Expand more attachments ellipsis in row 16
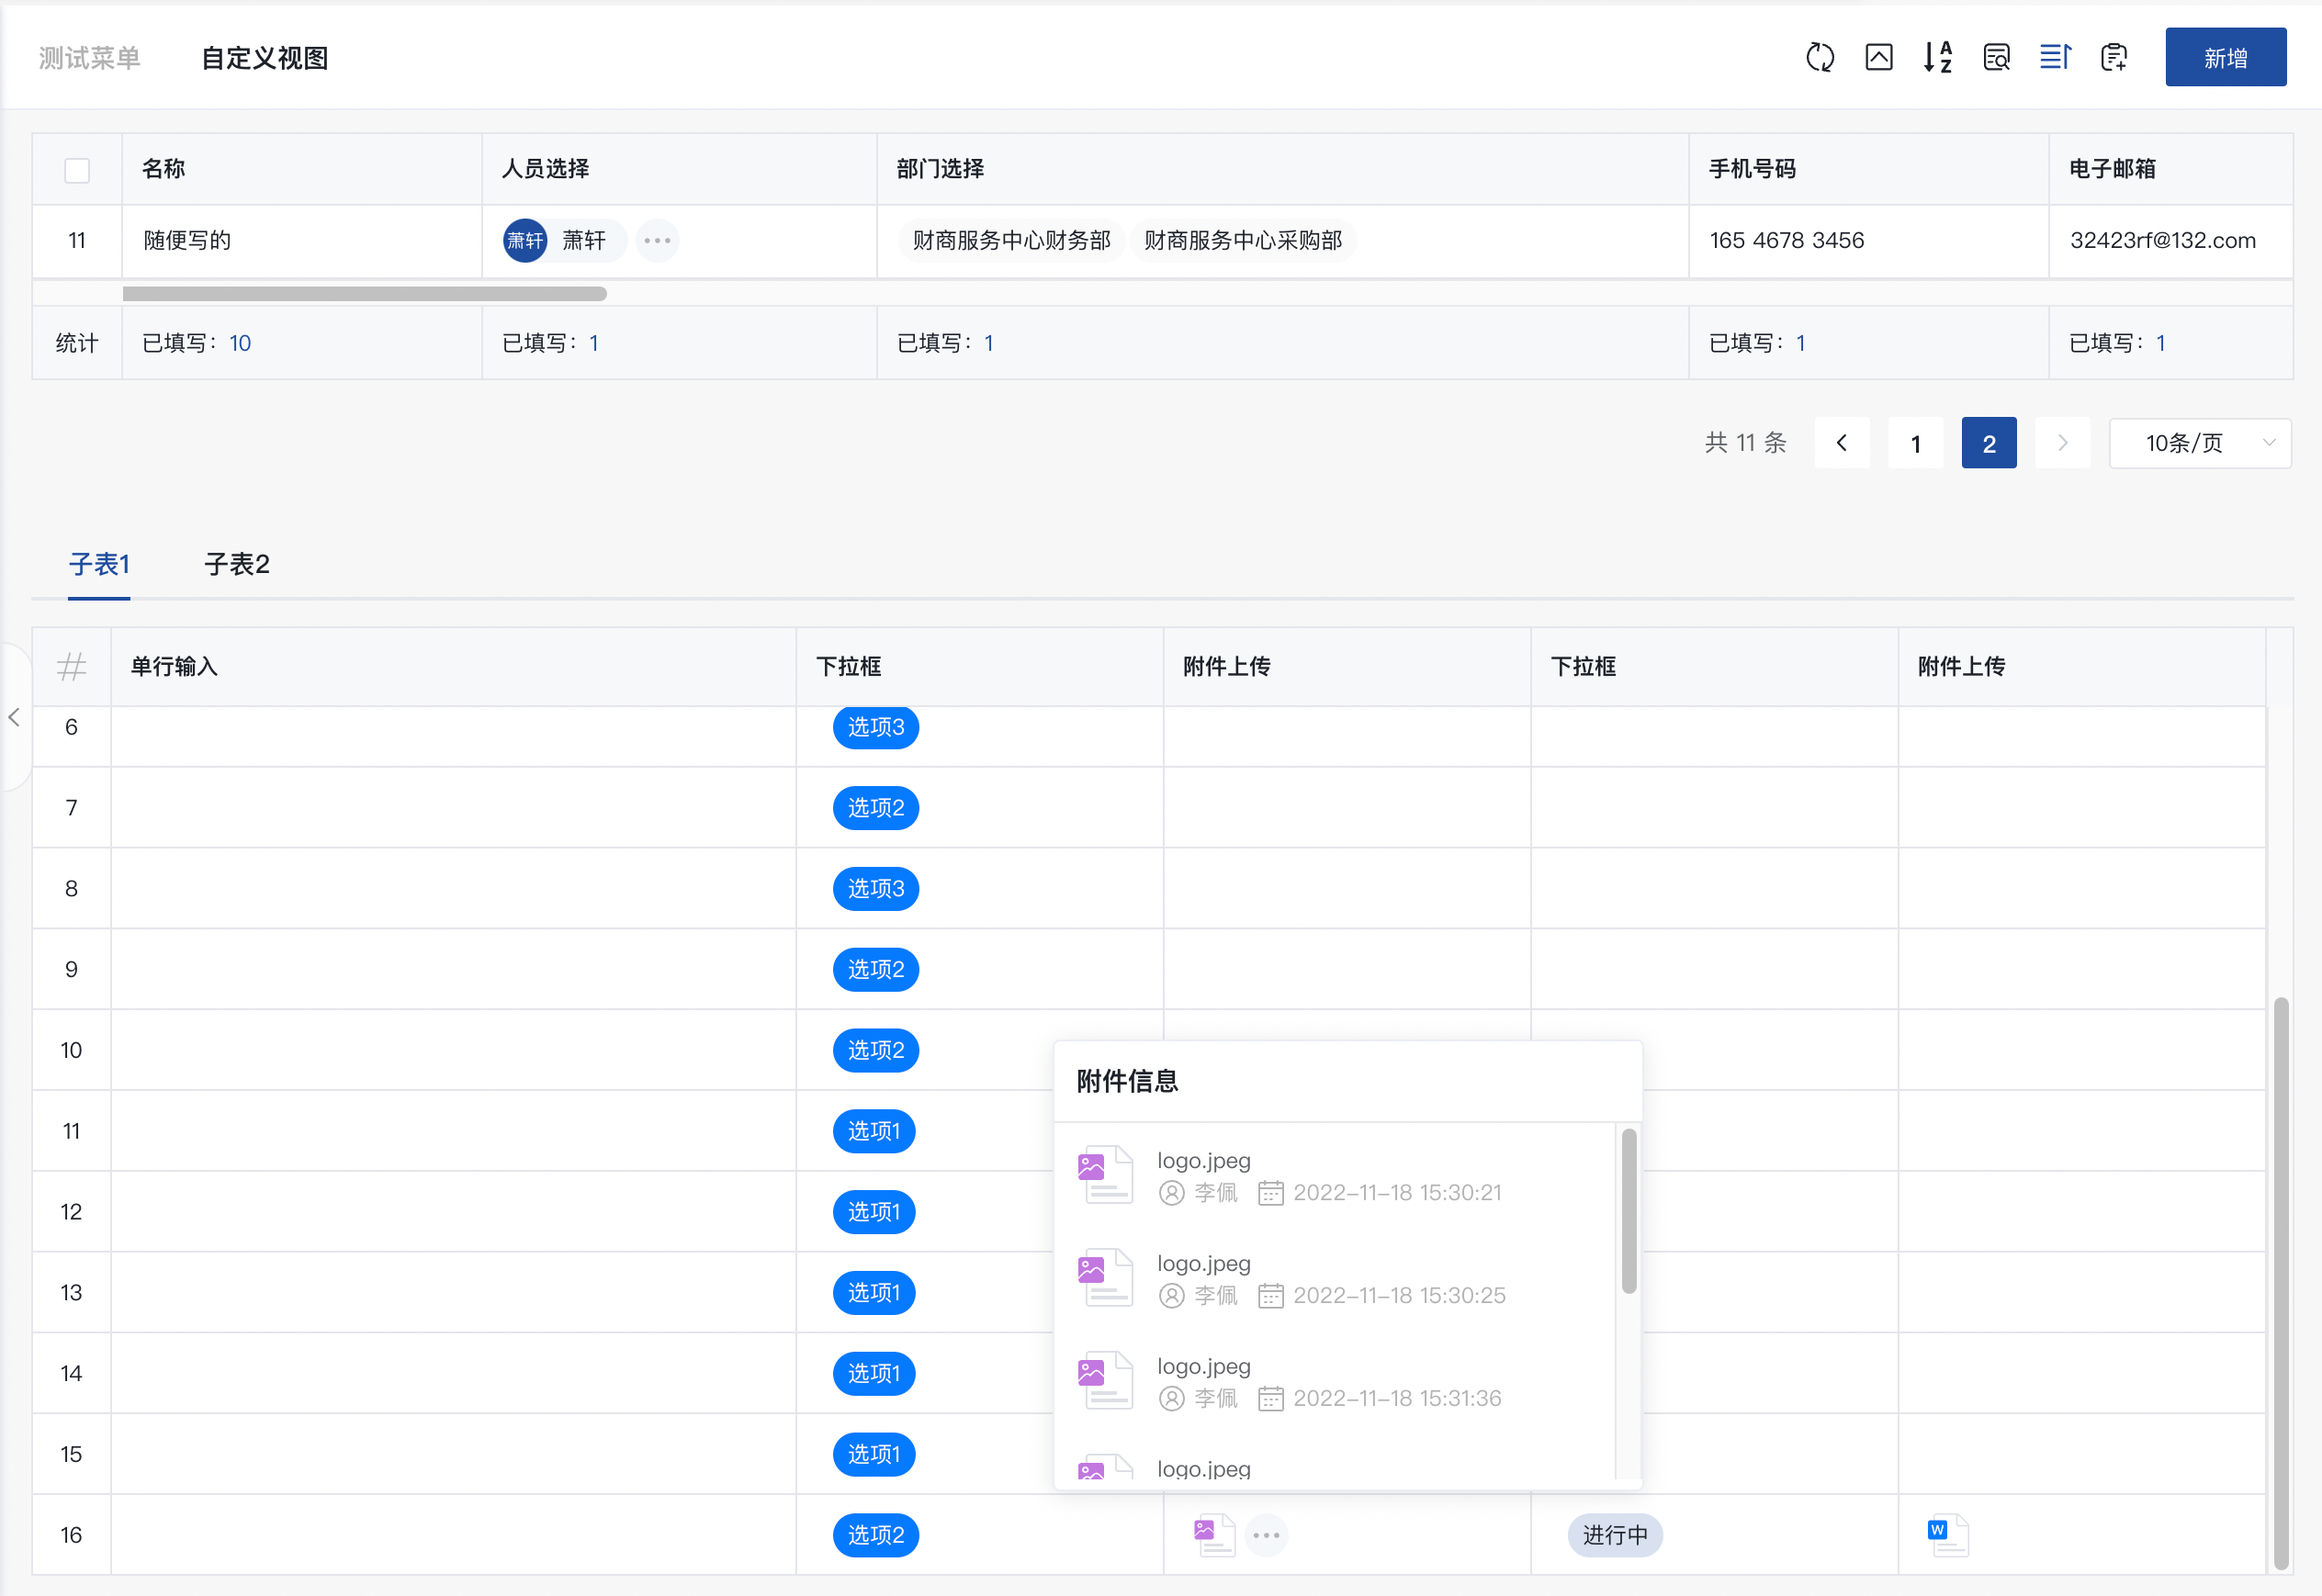Image resolution: width=2322 pixels, height=1596 pixels. (x=1266, y=1535)
